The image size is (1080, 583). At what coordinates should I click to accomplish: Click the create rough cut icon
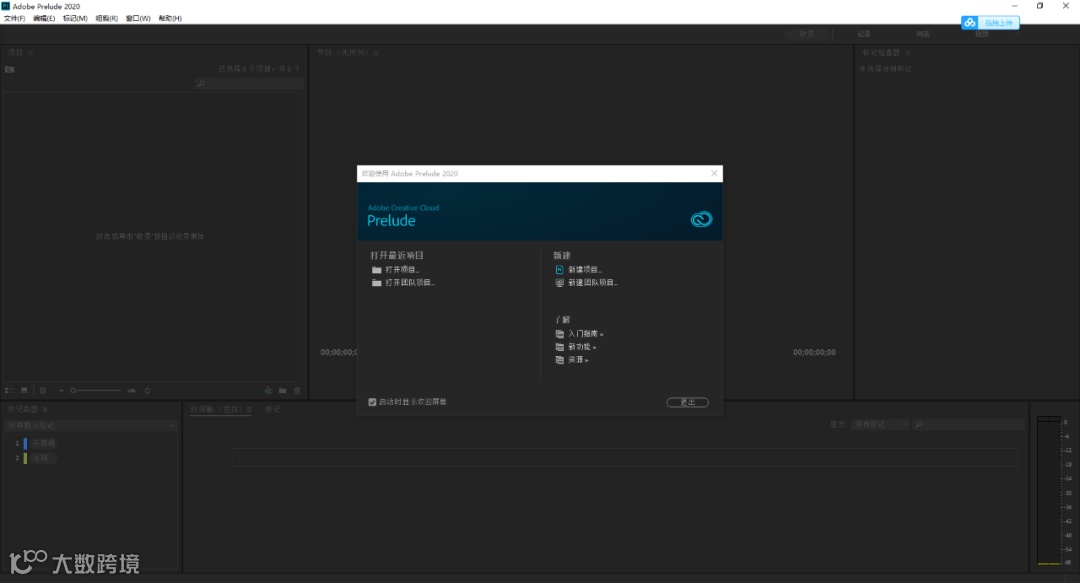click(x=269, y=391)
